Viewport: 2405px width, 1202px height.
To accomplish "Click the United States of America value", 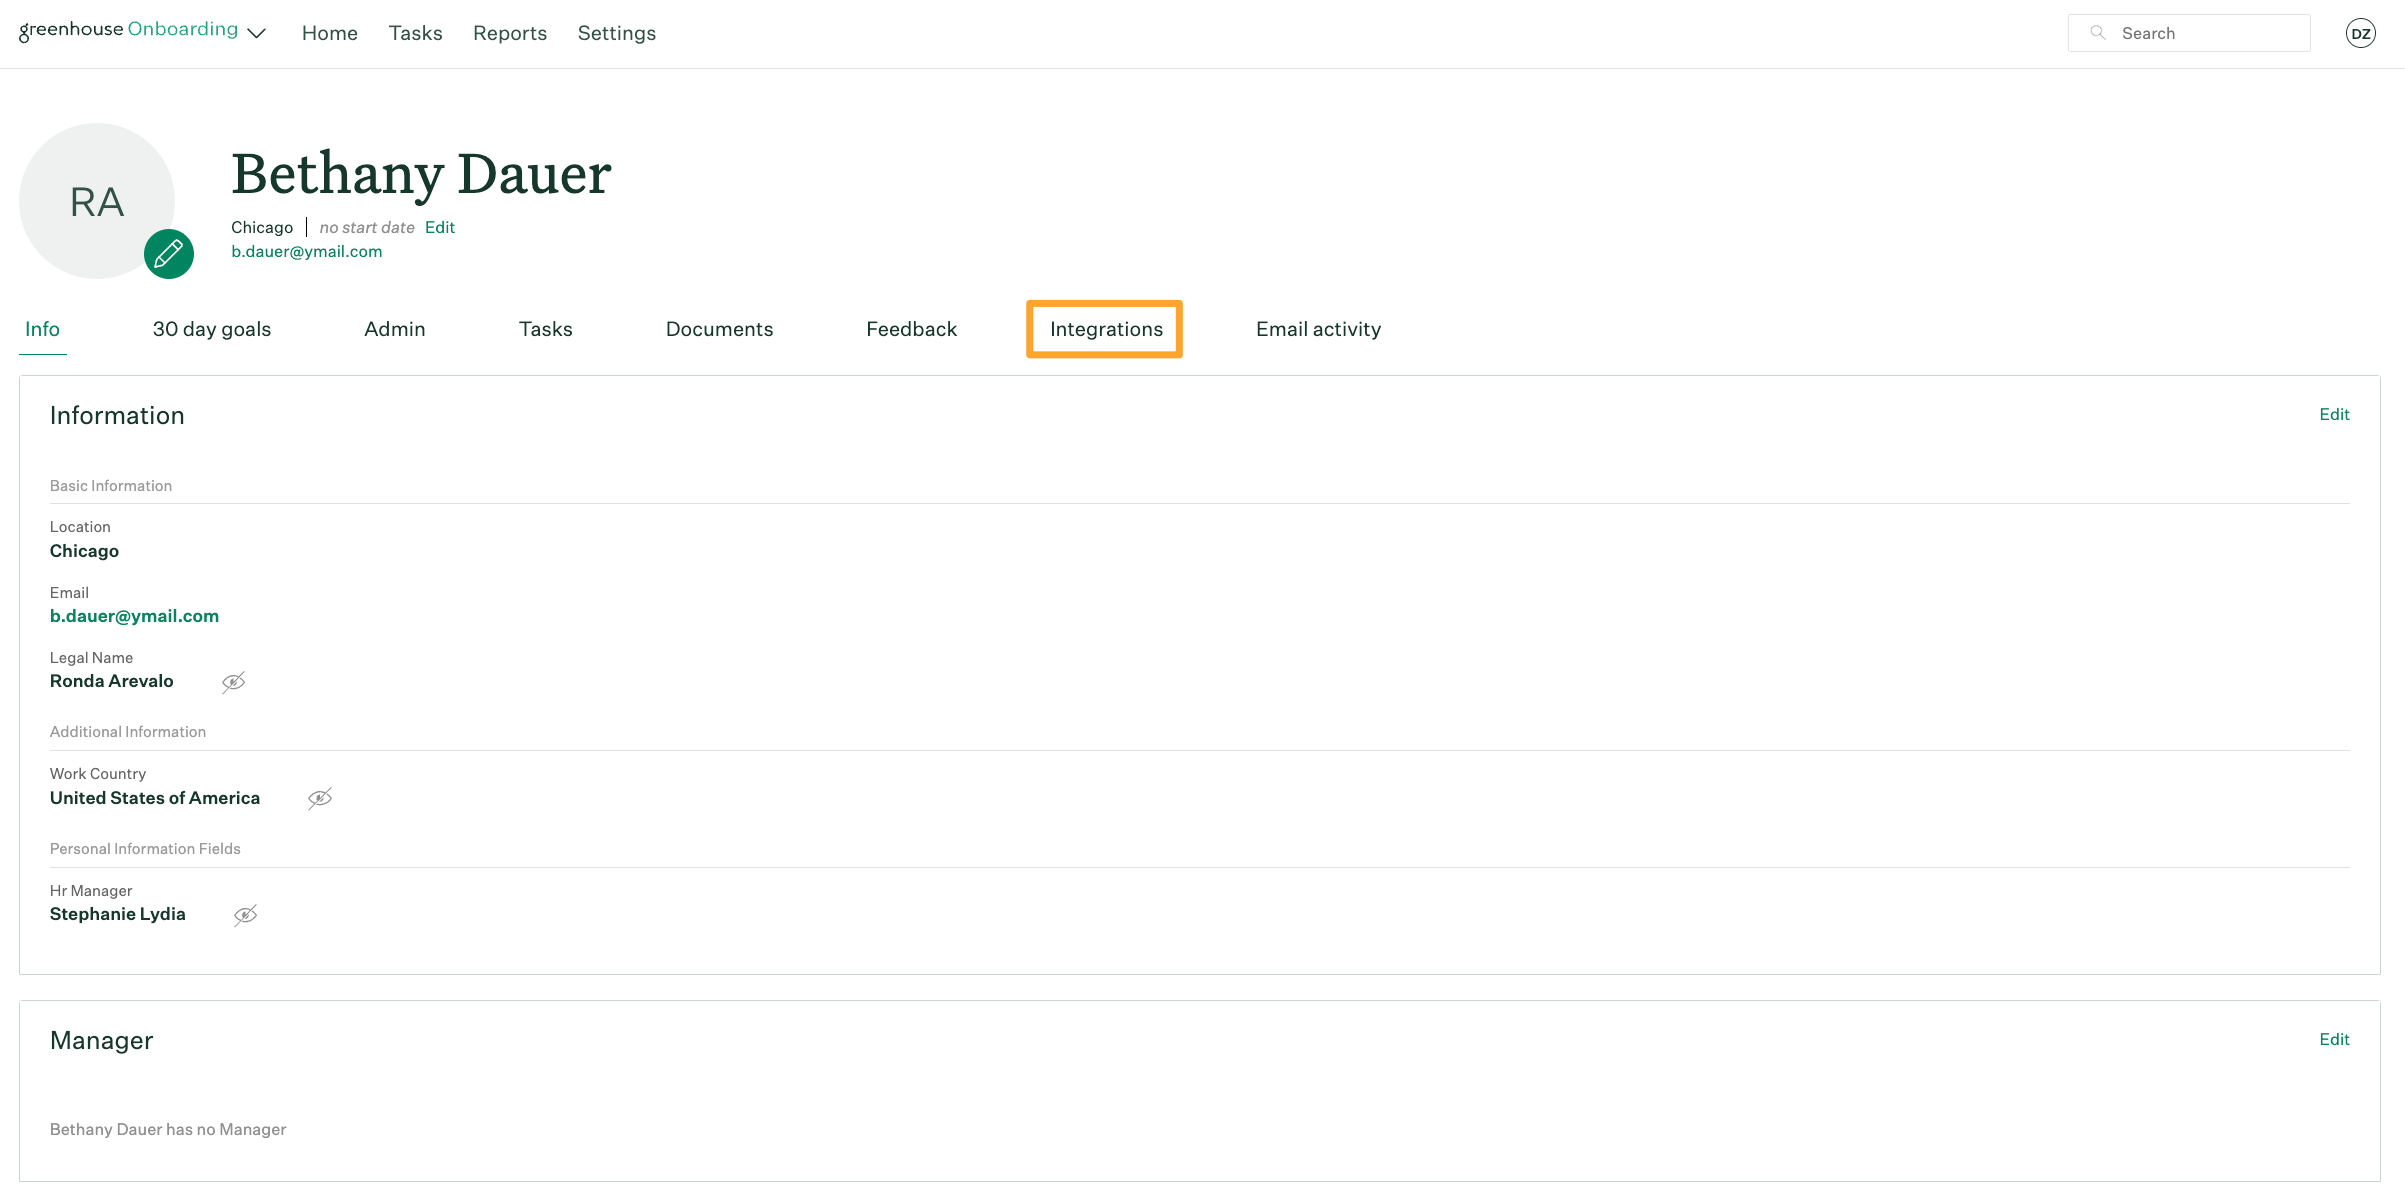I will tap(155, 798).
